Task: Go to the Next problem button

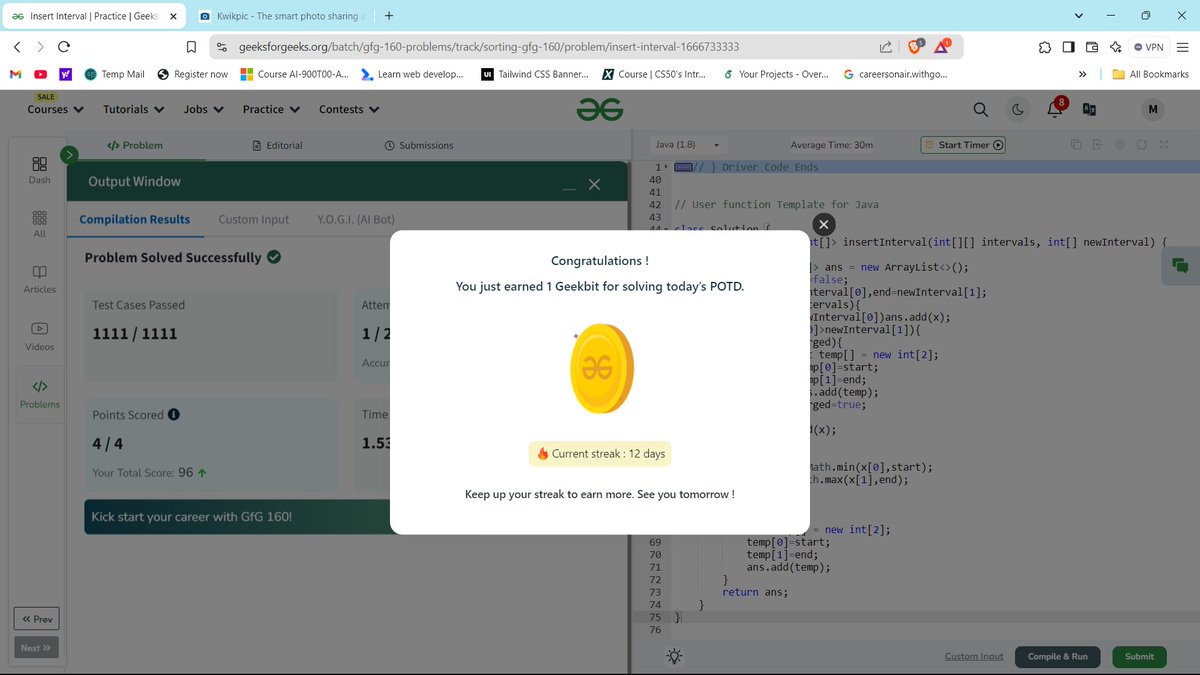Action: pyautogui.click(x=36, y=647)
